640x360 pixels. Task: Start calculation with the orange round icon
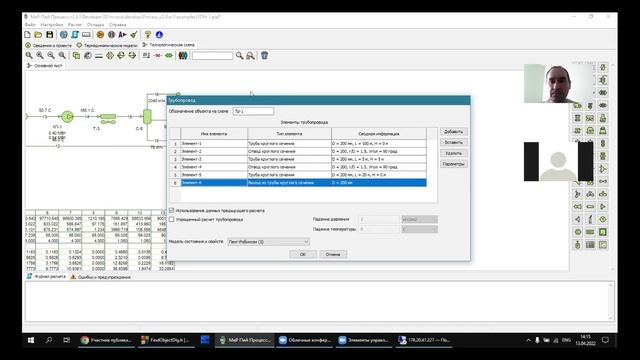100,35
